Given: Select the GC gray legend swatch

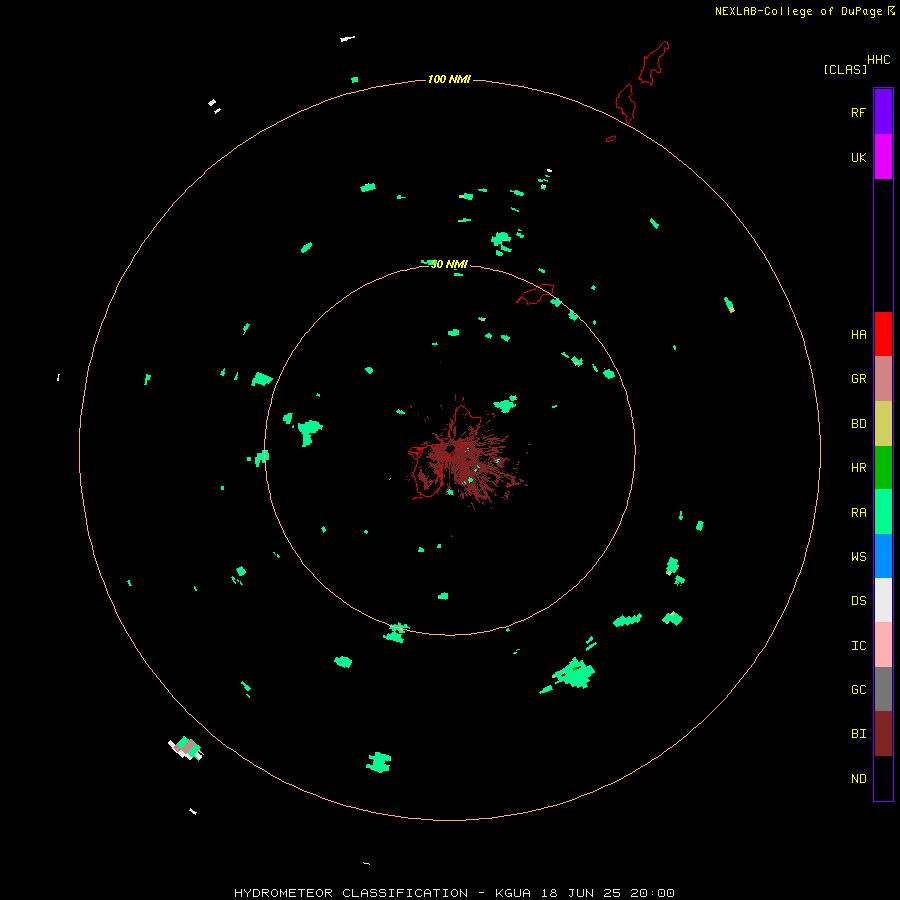Looking at the screenshot, I should click(883, 689).
